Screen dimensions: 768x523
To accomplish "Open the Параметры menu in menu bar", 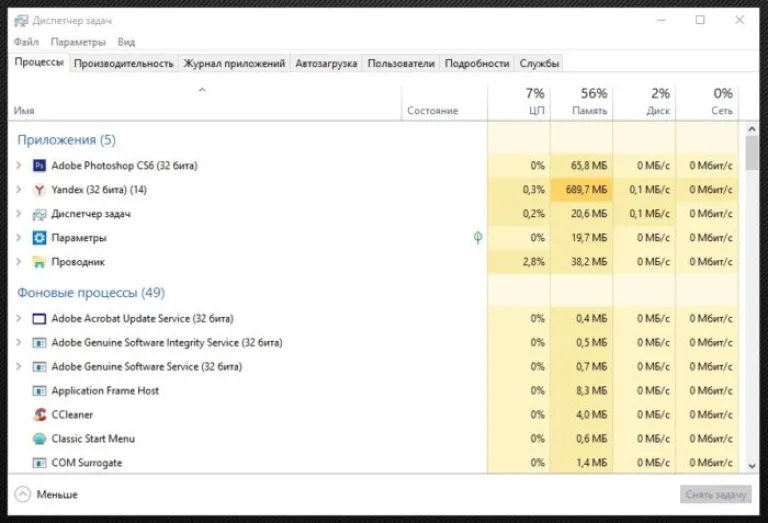I will 78,42.
